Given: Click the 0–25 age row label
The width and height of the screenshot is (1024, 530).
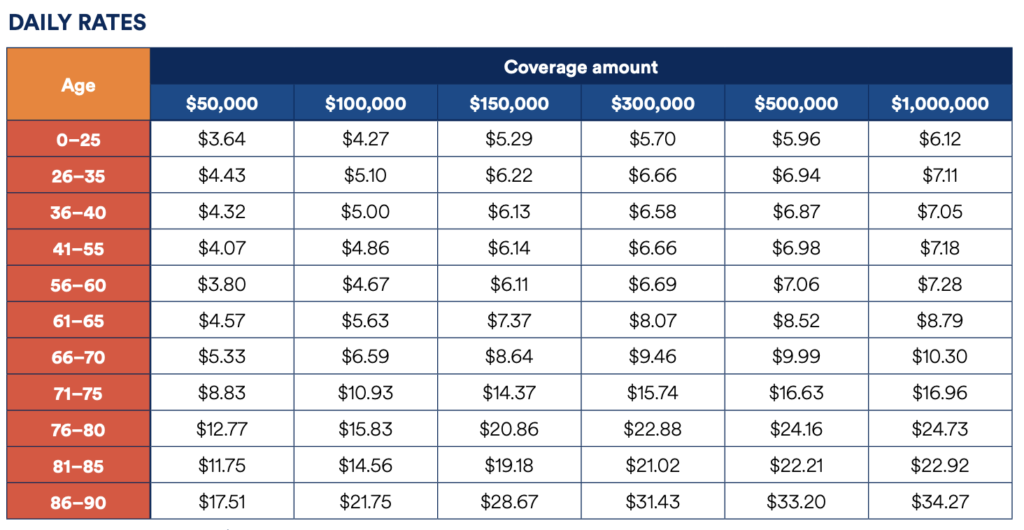Looking at the screenshot, I should click(78, 139).
